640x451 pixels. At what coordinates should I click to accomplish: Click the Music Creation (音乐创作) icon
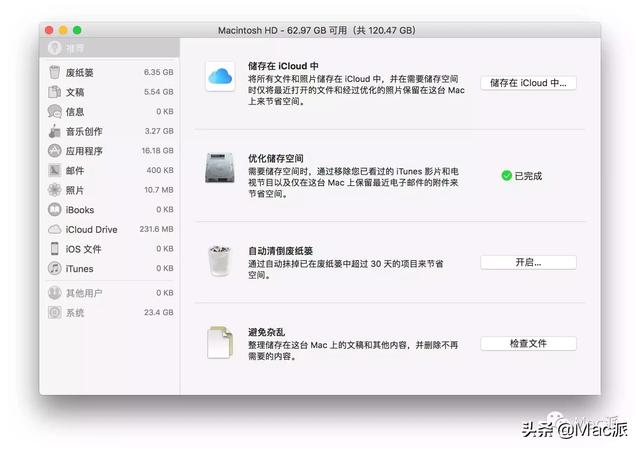pyautogui.click(x=54, y=131)
